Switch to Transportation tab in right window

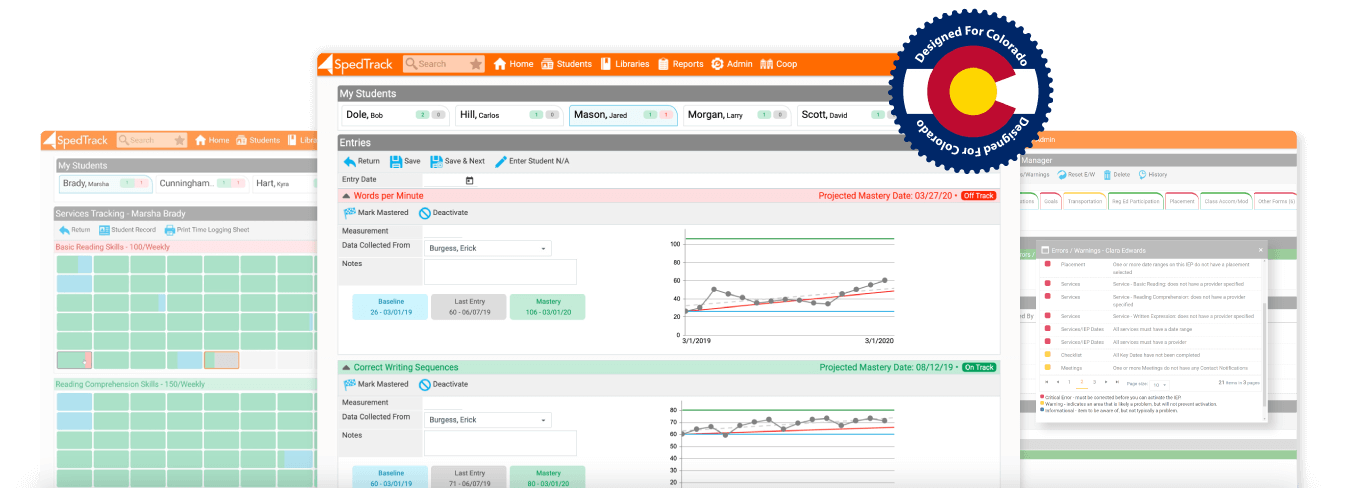tap(1087, 201)
